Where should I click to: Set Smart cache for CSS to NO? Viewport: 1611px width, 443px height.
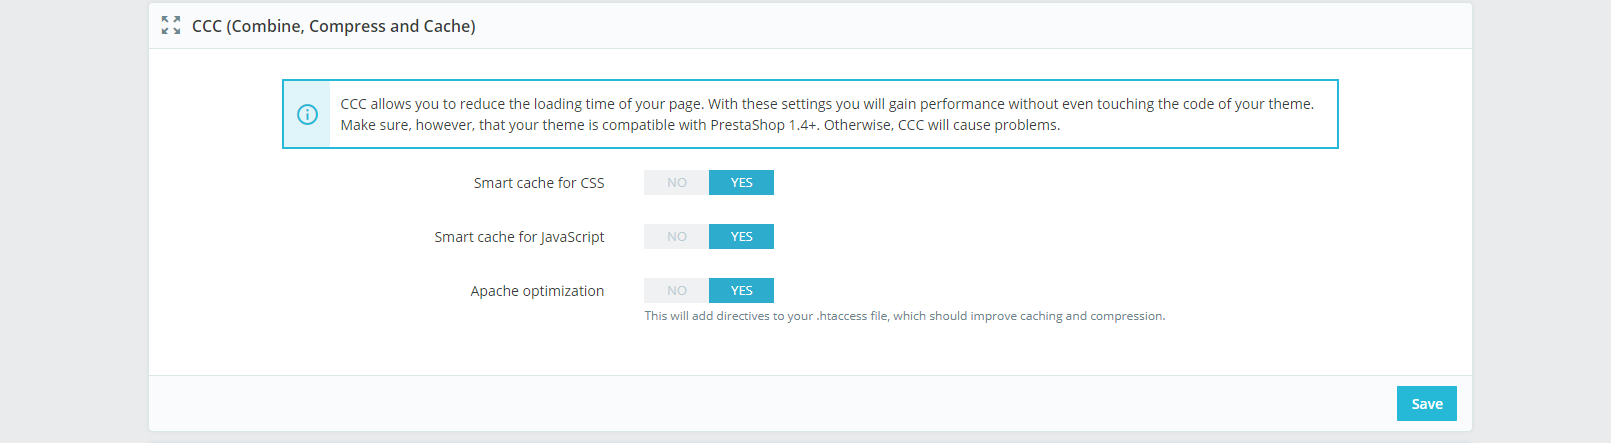click(x=677, y=183)
